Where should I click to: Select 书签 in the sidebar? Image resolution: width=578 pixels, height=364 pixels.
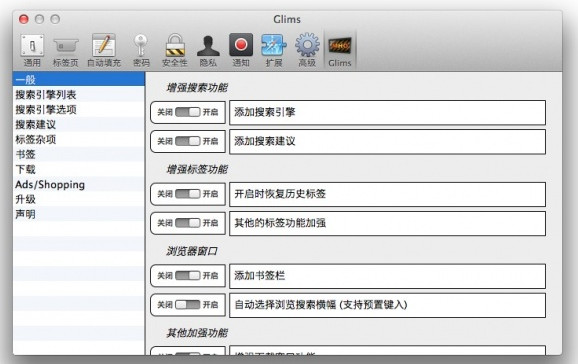(x=79, y=154)
